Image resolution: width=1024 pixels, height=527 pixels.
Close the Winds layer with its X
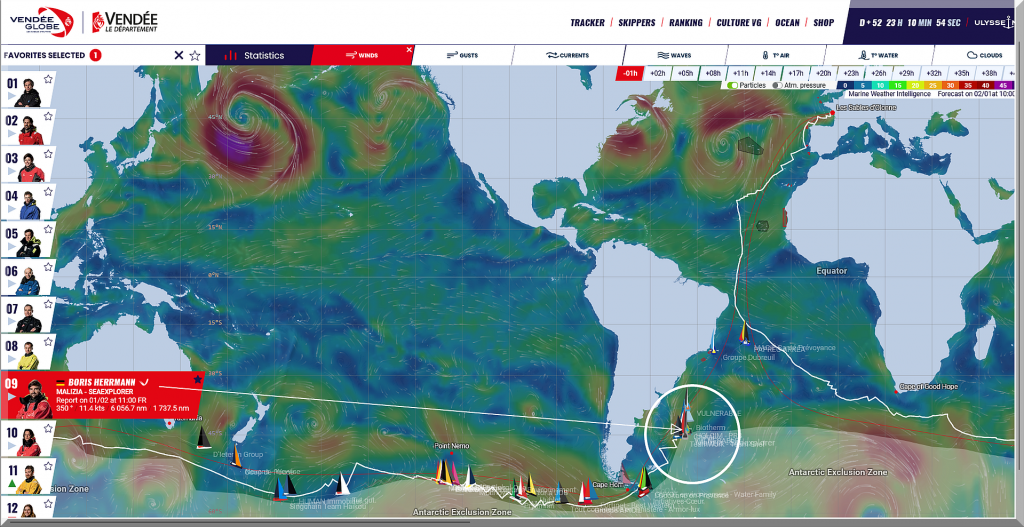click(409, 49)
